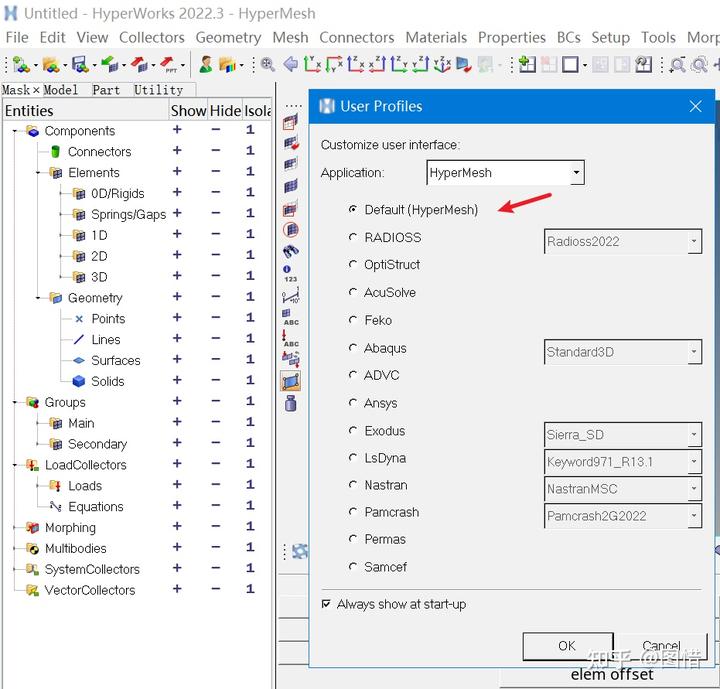Click the Save Model disk icon

click(x=80, y=65)
